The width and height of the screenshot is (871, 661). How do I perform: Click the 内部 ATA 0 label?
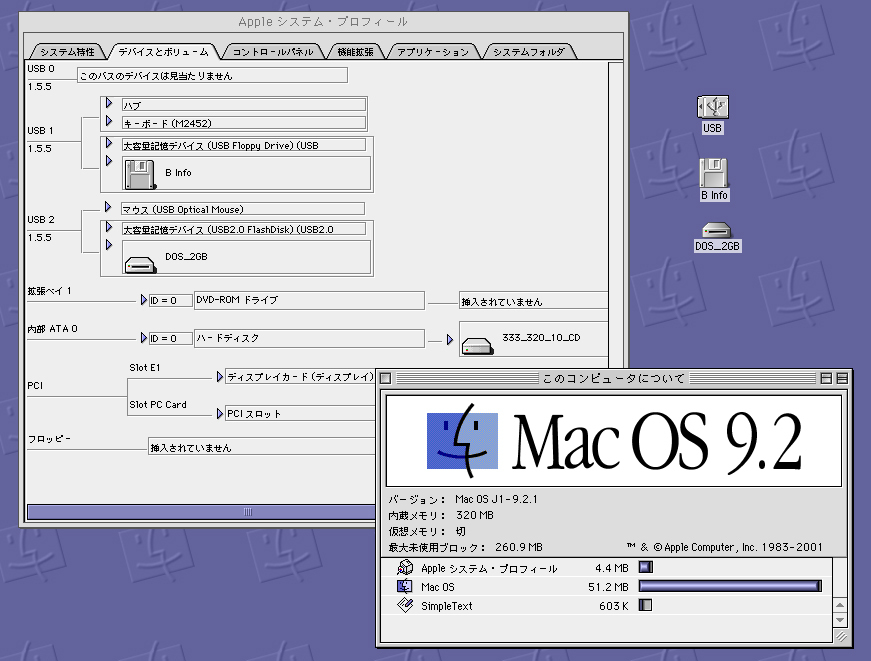click(52, 329)
